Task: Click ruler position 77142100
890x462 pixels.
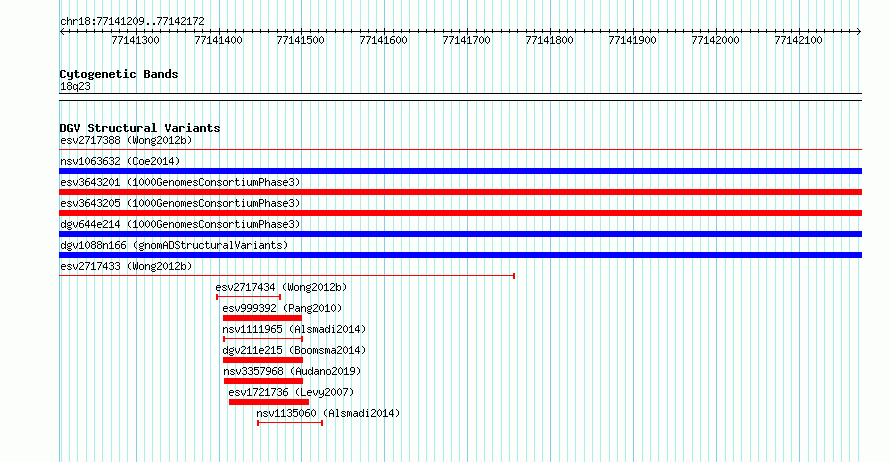Action: 799,40
